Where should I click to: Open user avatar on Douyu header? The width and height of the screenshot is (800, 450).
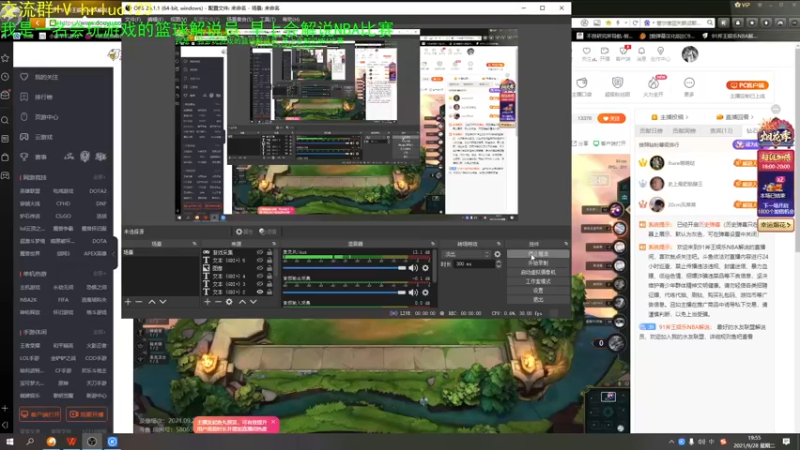point(690,54)
